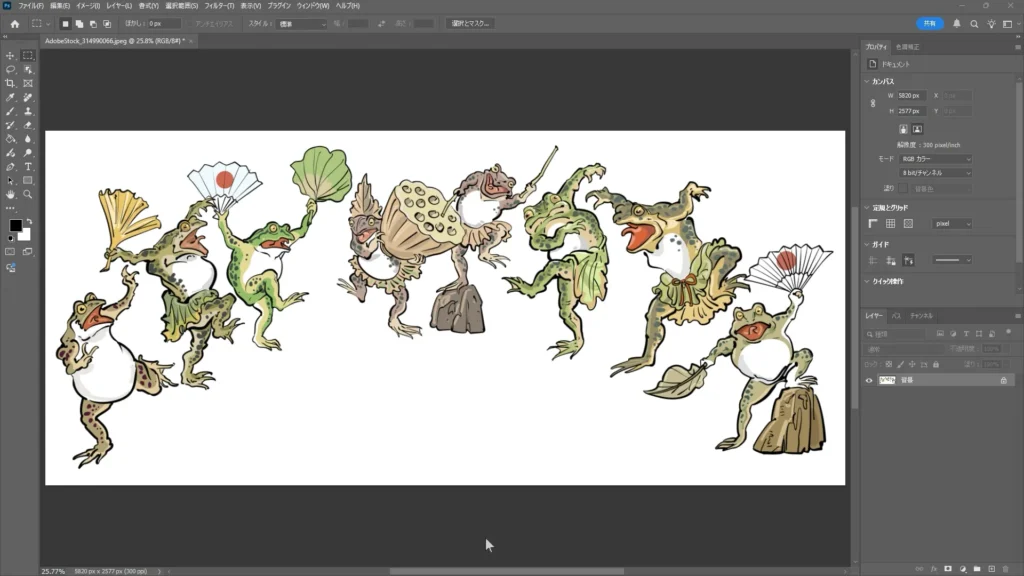Screen dimensions: 1024x576
Task: Select the Blur tool
Action: 28,139
